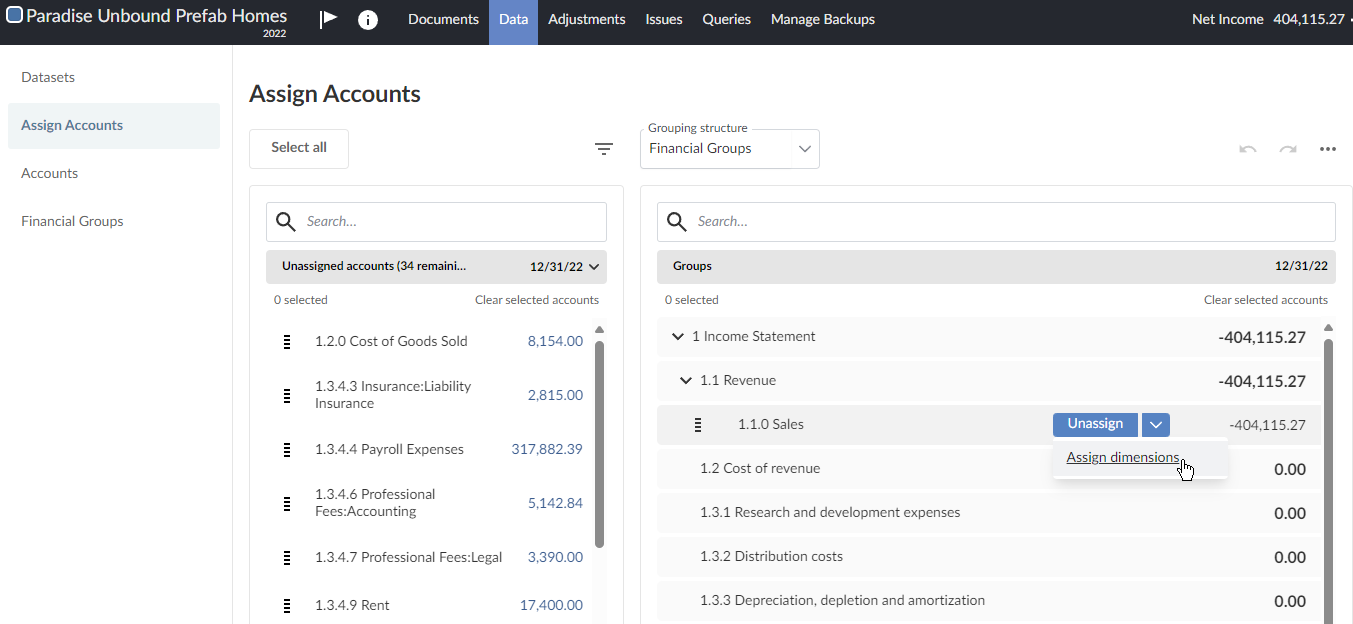Choose Assign dimensions from the menu
1353x624 pixels.
click(x=1122, y=458)
